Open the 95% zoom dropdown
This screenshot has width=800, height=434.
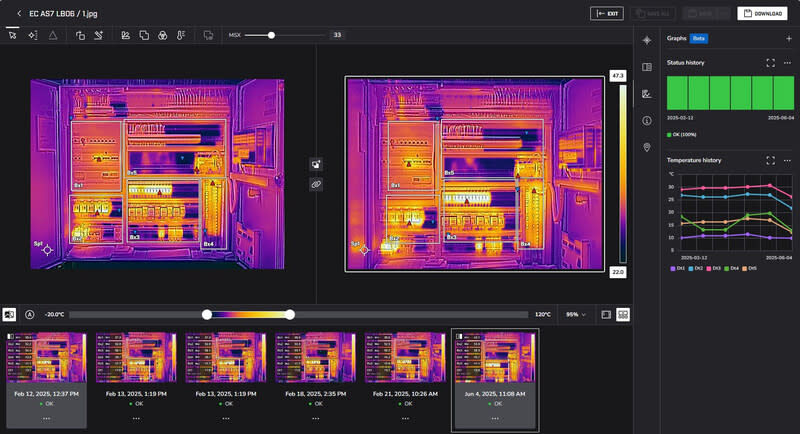point(577,314)
